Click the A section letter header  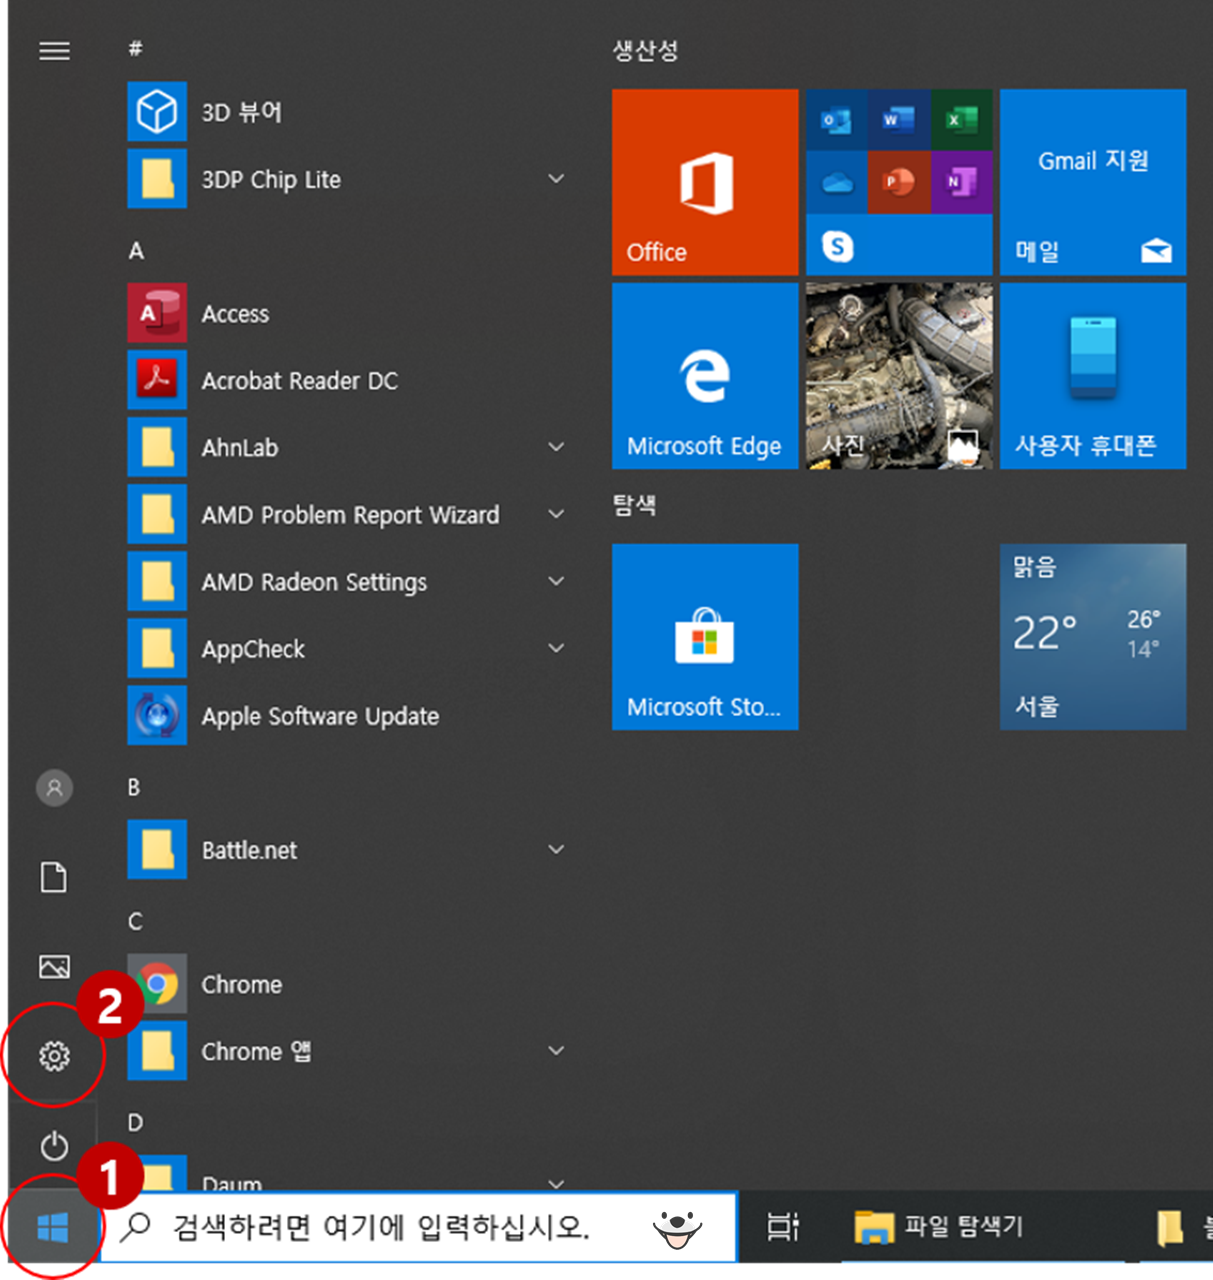click(x=136, y=250)
